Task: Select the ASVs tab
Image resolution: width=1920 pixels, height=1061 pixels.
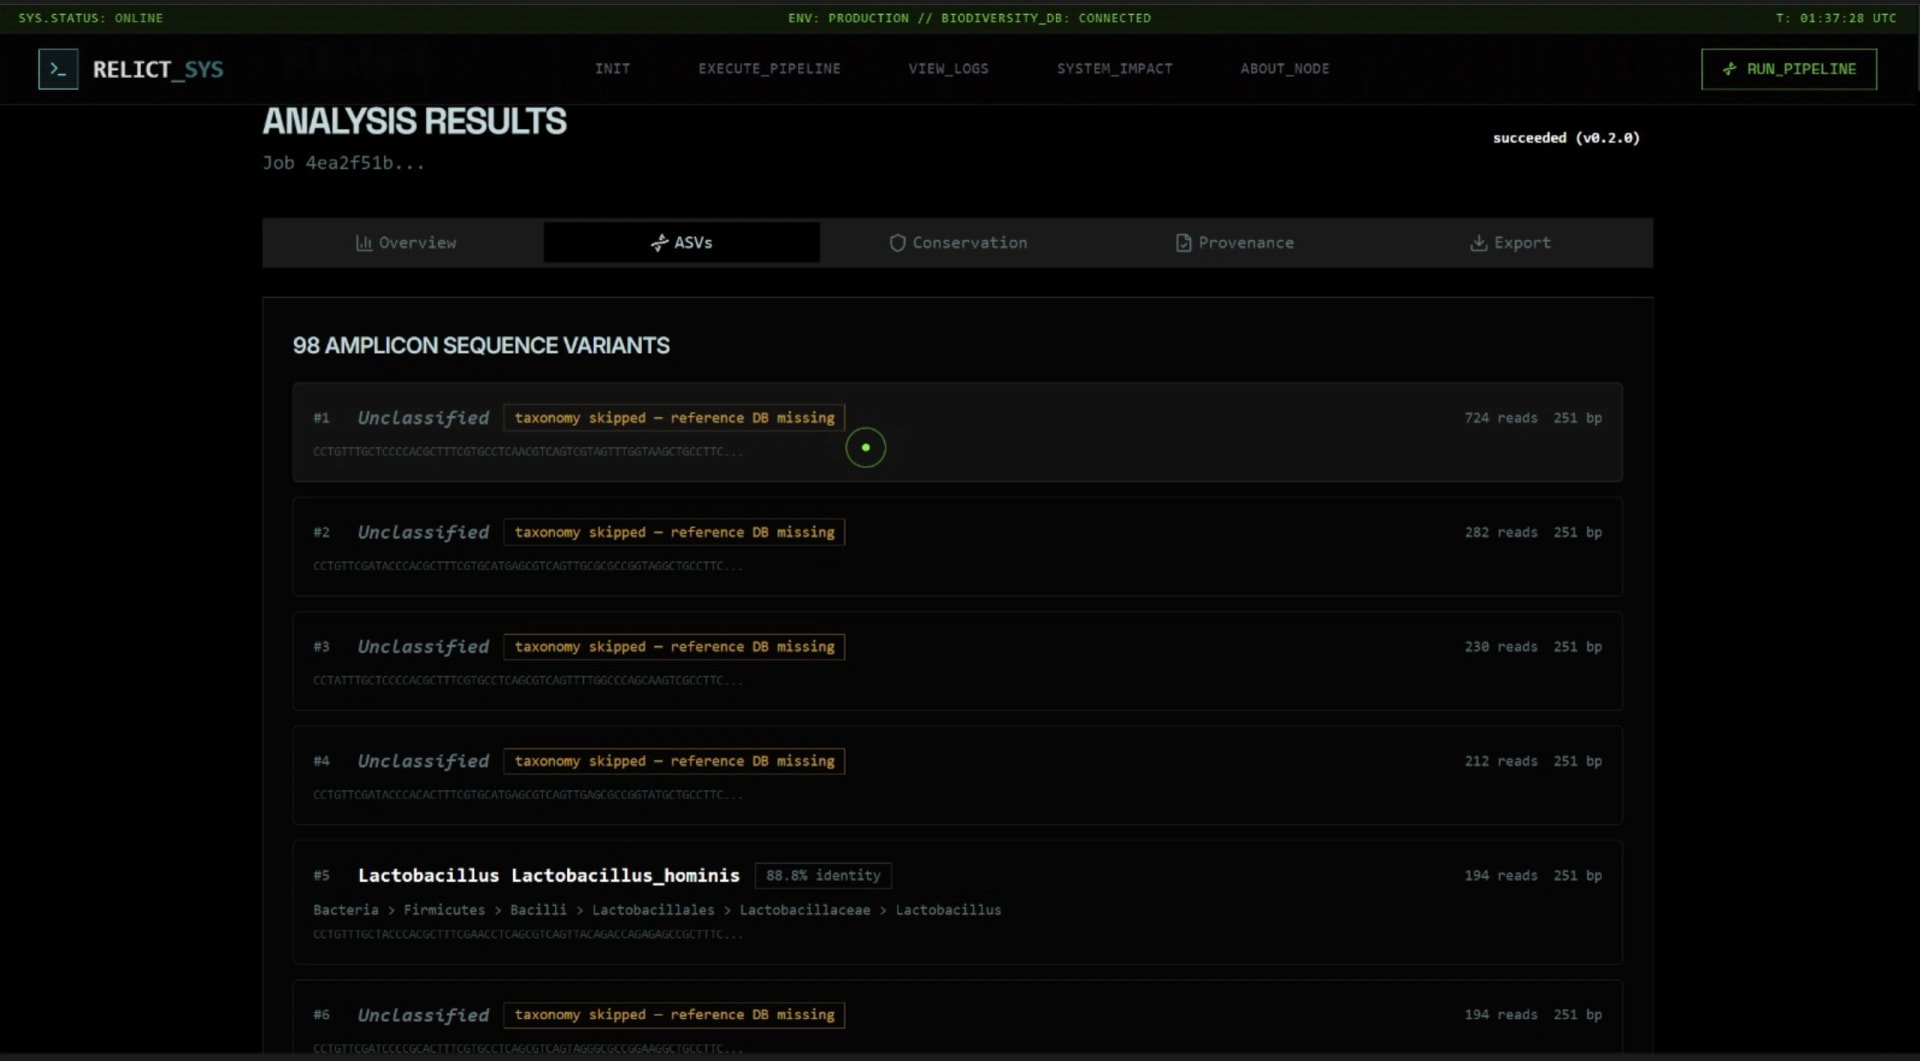Action: (x=681, y=243)
